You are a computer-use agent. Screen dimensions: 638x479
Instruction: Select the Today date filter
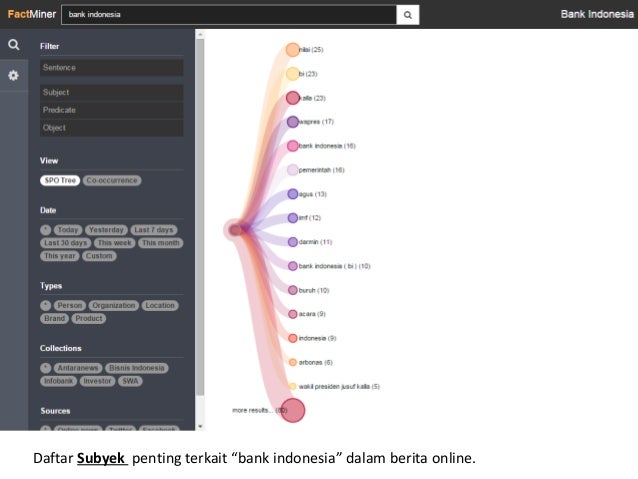[68, 230]
